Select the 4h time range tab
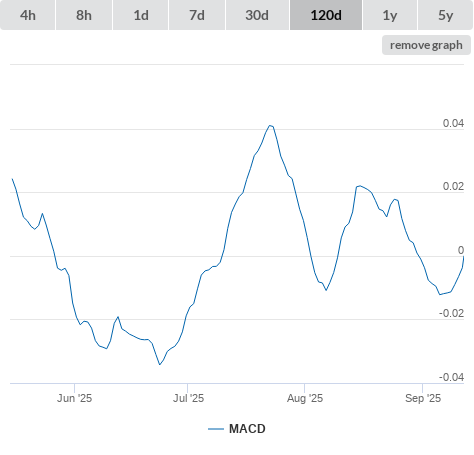Screen dimensions: 474x455 point(27,15)
